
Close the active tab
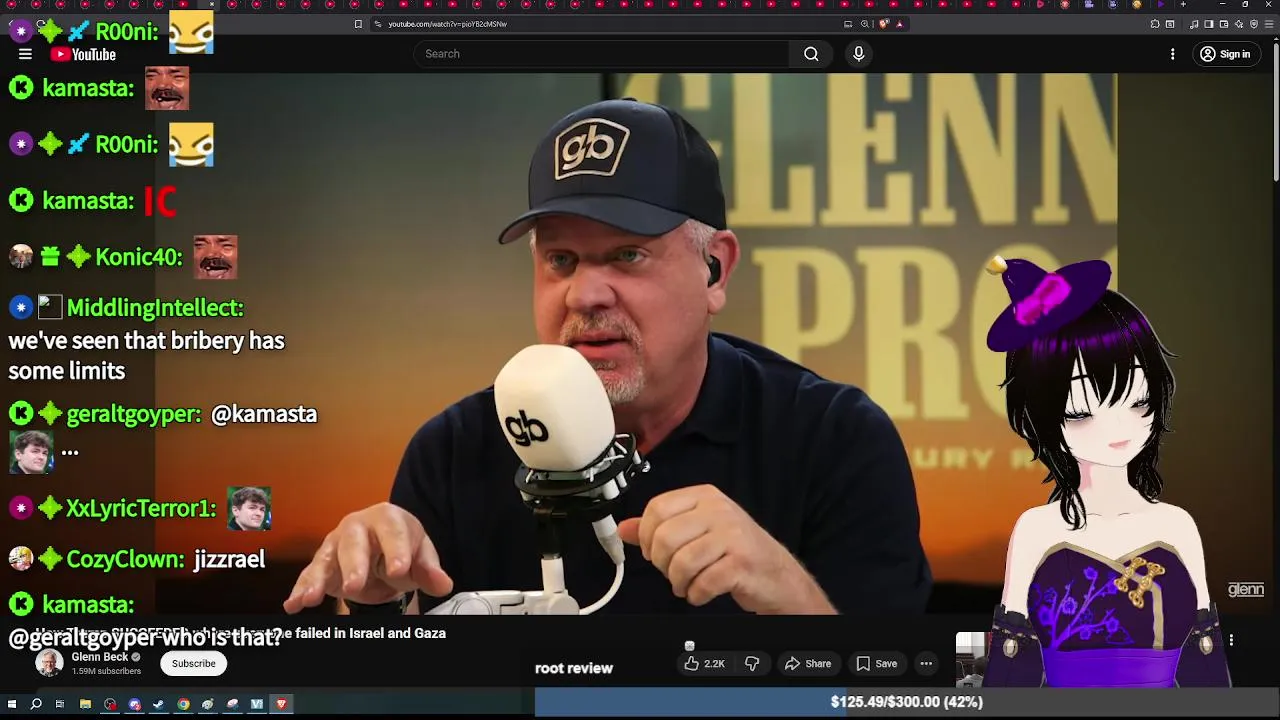pyautogui.click(x=211, y=4)
